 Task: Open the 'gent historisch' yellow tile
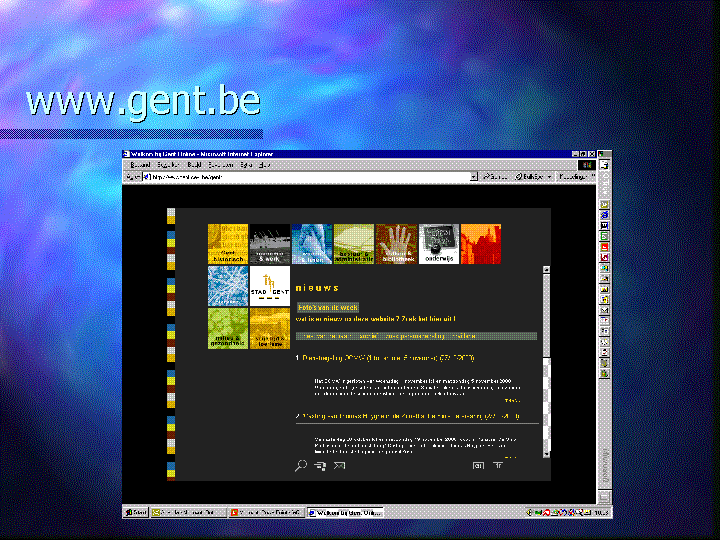click(x=228, y=244)
